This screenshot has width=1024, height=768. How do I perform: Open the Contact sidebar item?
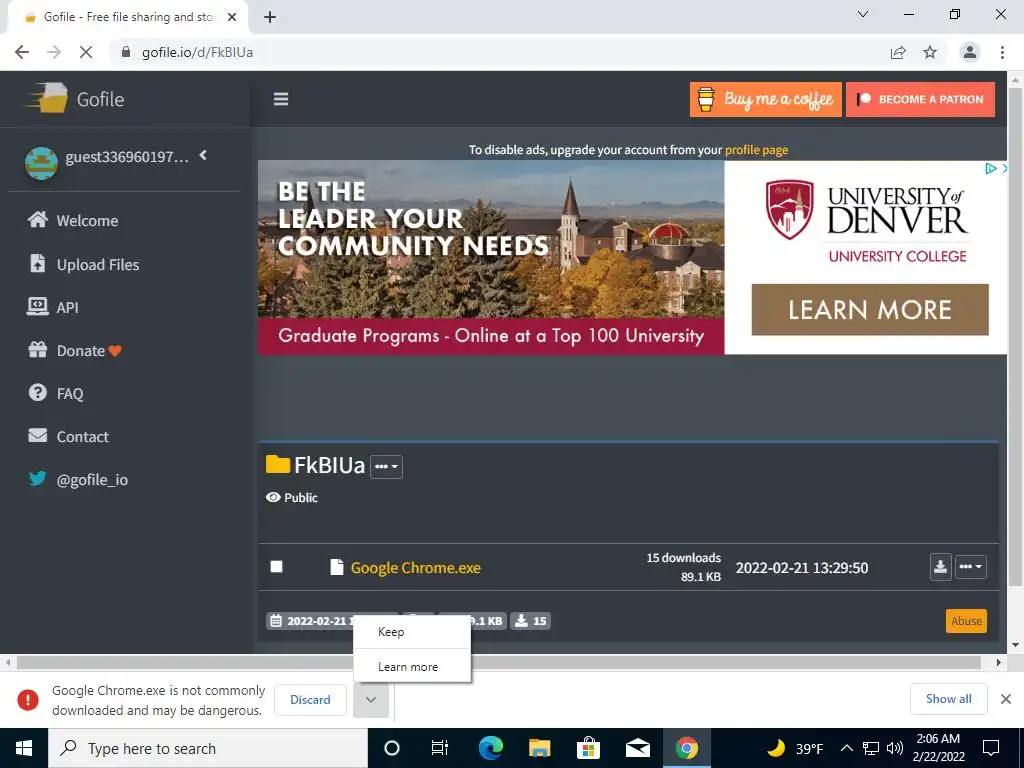pos(68,436)
